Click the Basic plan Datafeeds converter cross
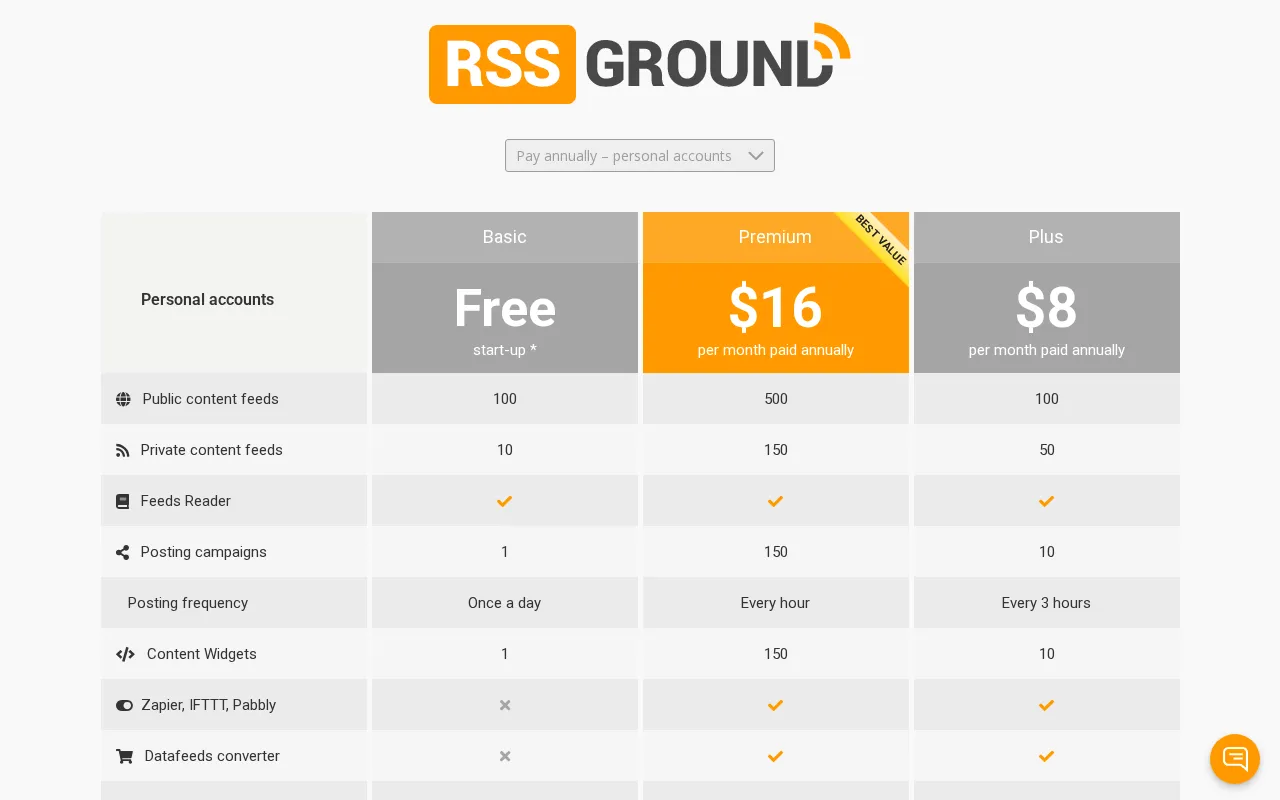1280x800 pixels. [x=505, y=756]
